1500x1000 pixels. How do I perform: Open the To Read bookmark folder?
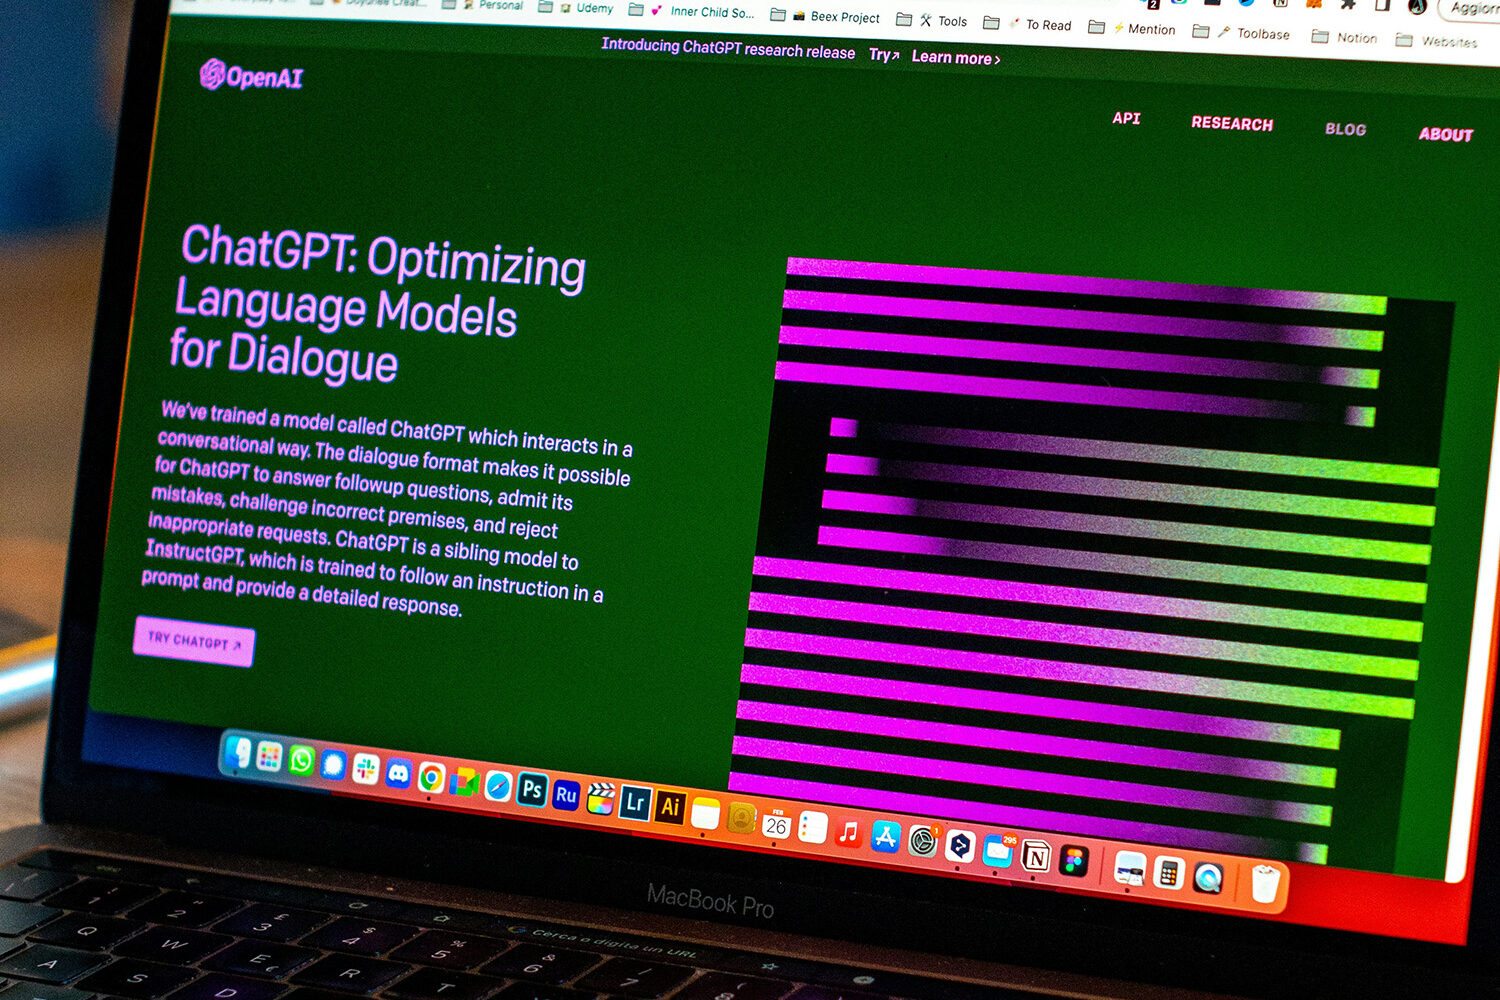[1027, 25]
